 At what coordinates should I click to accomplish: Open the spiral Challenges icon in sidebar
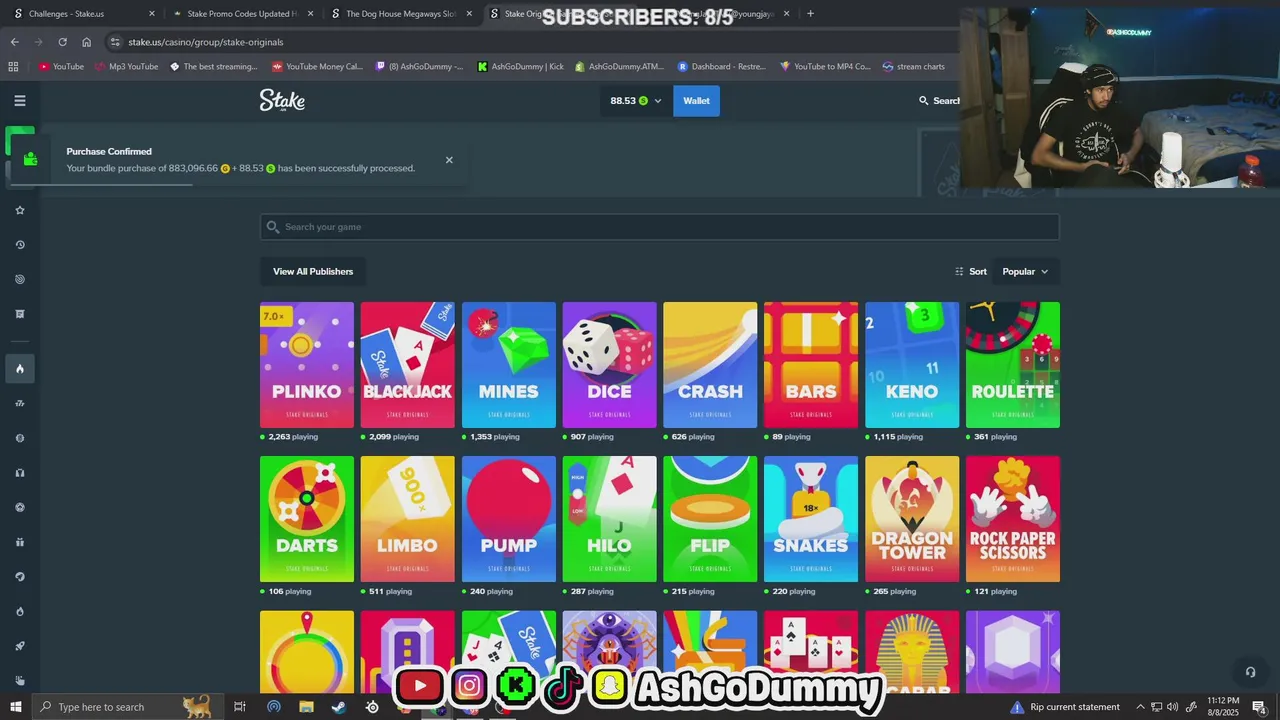click(x=19, y=279)
